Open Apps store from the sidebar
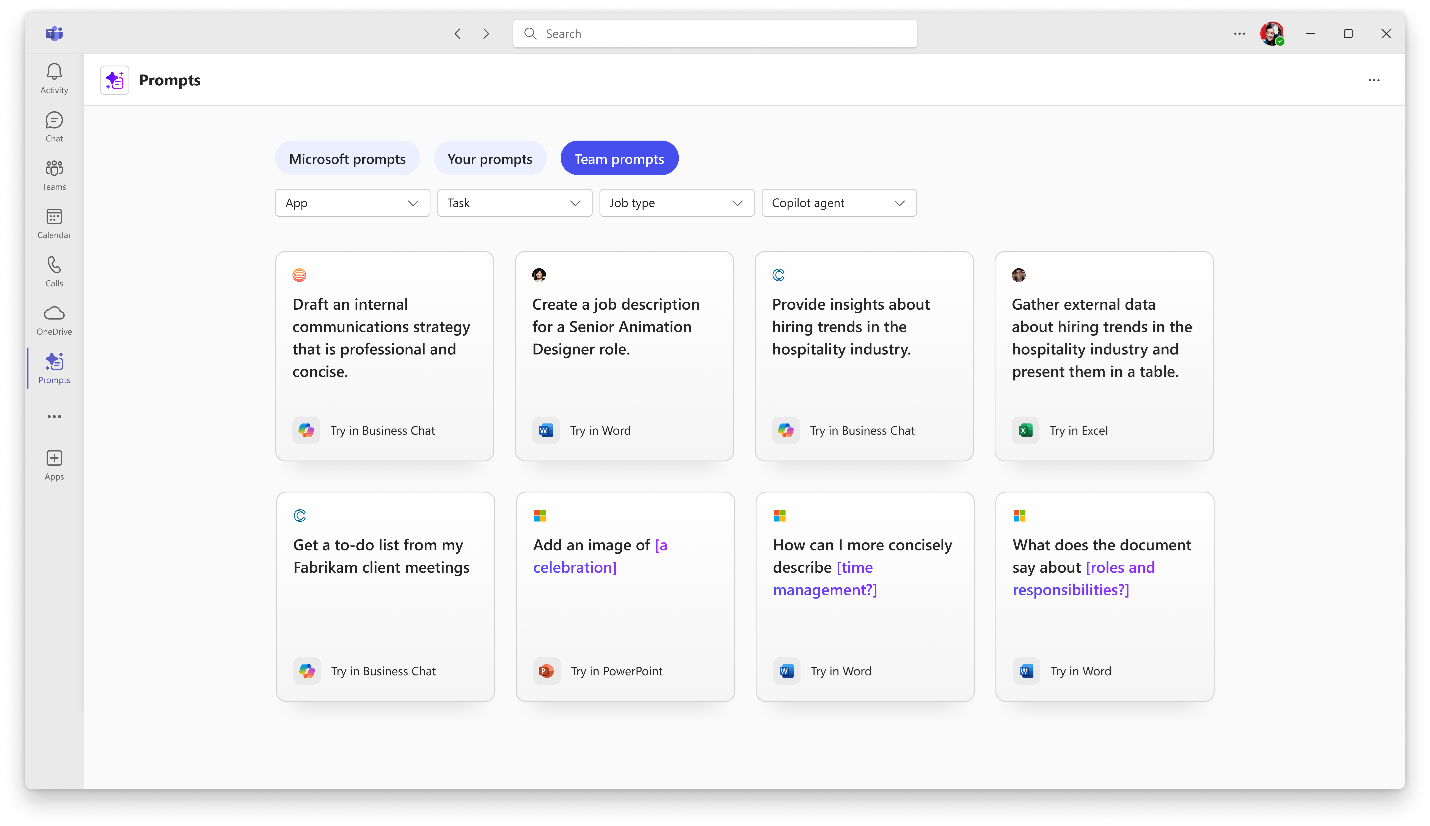Screen dimensions: 1430x826 [54, 464]
